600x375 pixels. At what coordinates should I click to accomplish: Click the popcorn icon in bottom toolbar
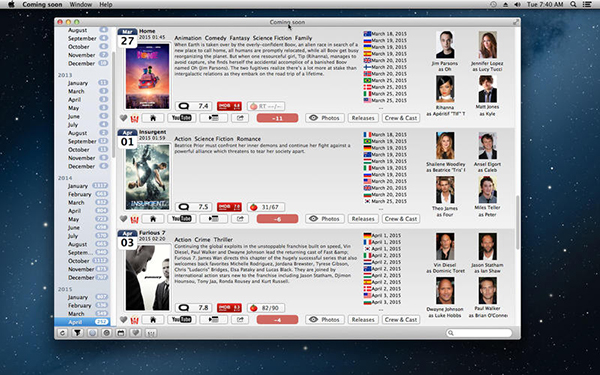click(150, 333)
